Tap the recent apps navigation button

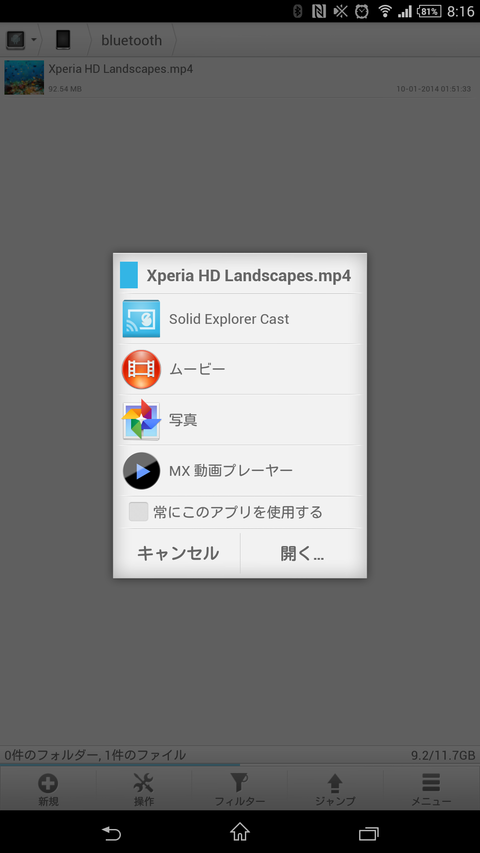[368, 833]
